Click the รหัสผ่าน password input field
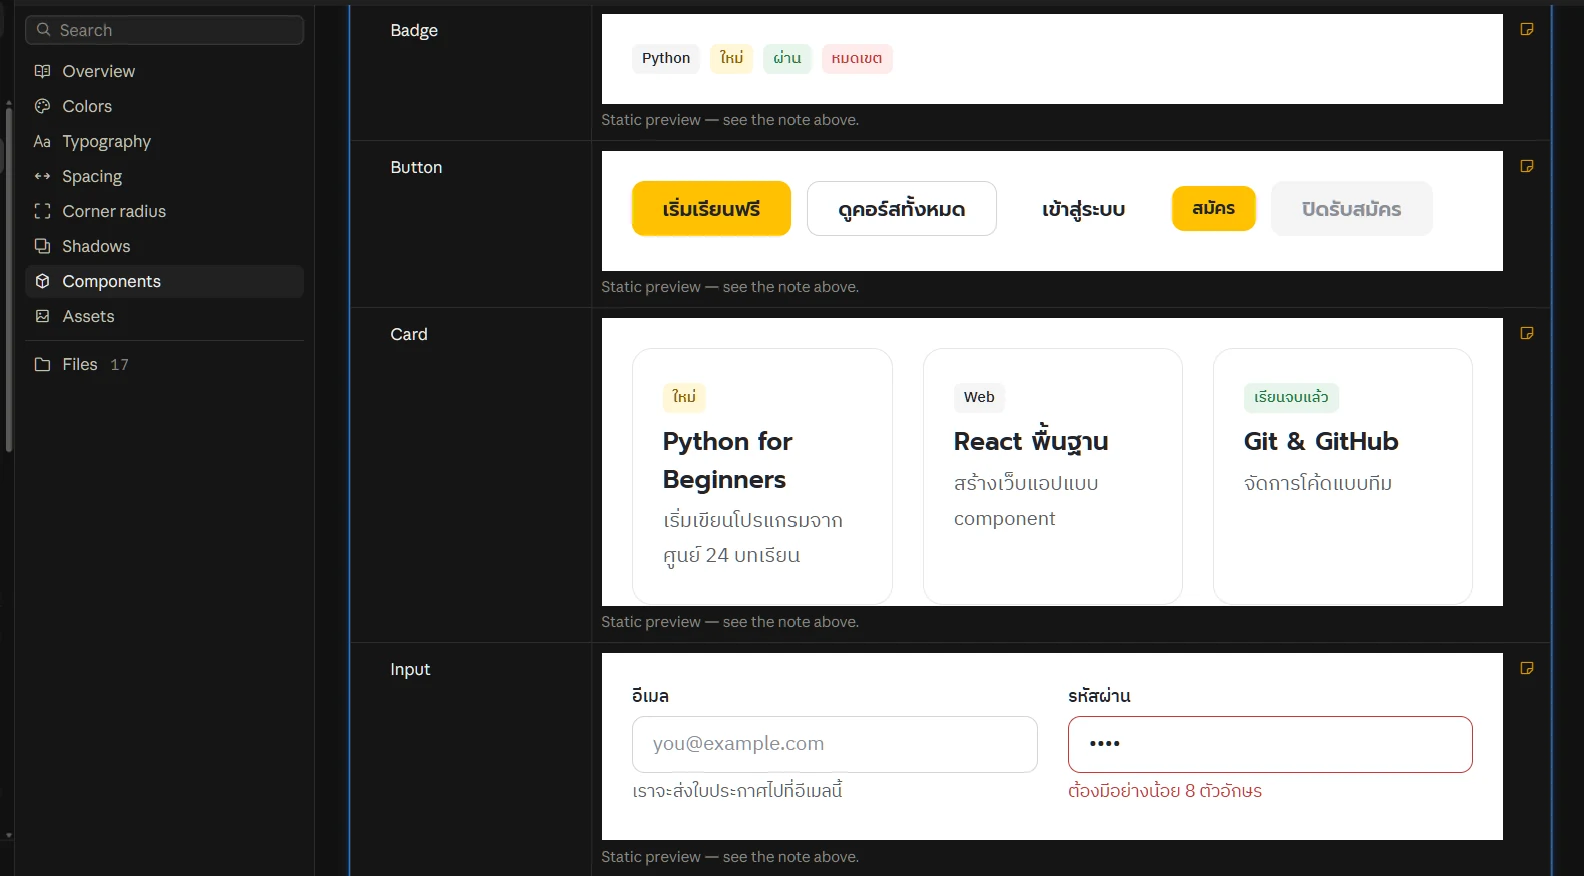The height and width of the screenshot is (876, 1584). 1270,744
